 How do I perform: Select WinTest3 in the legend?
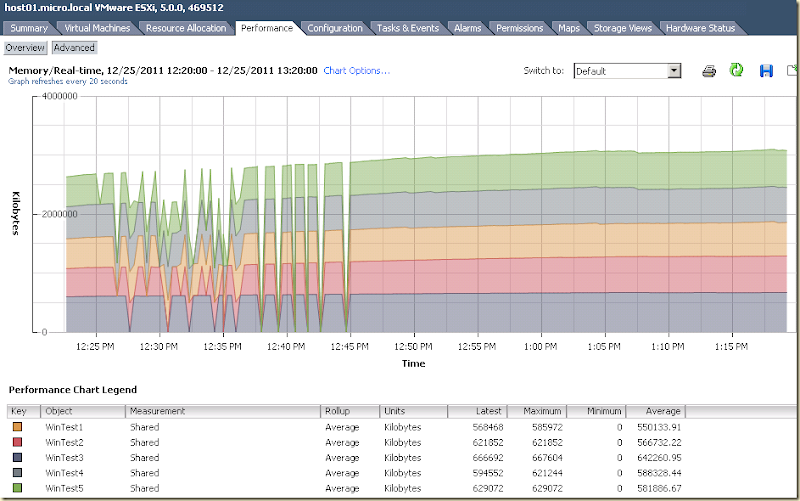pyautogui.click(x=64, y=458)
